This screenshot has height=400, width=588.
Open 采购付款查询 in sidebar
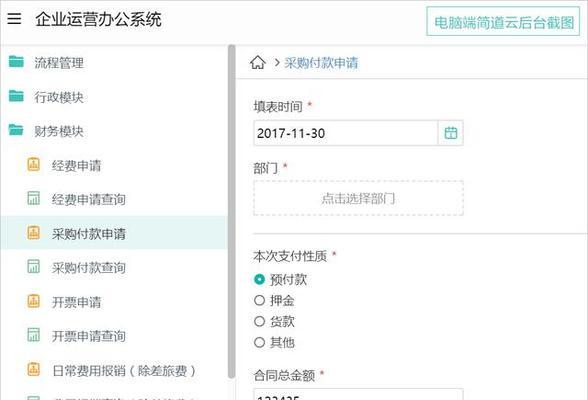89,268
